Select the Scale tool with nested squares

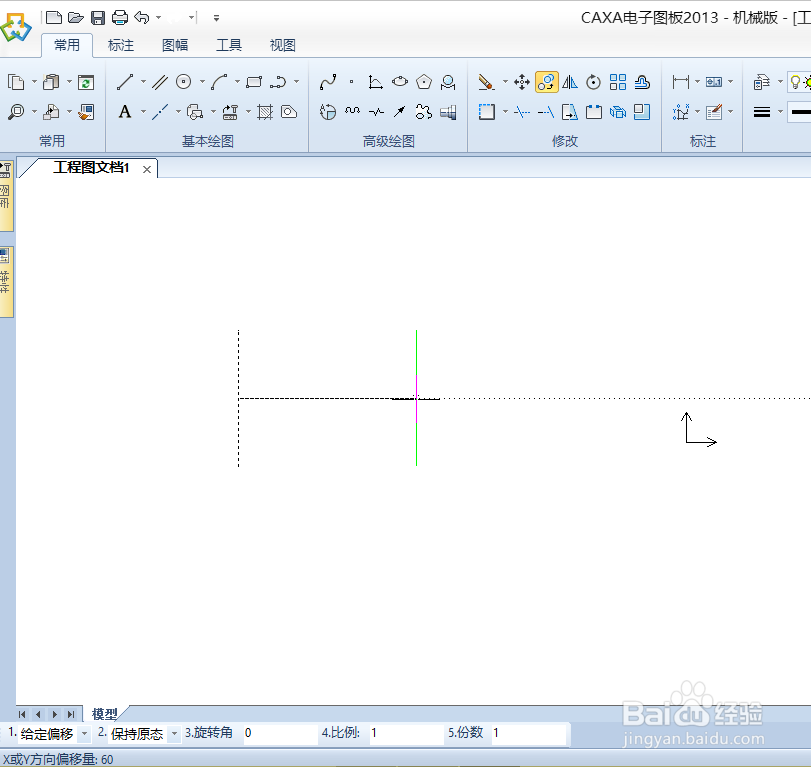(642, 112)
